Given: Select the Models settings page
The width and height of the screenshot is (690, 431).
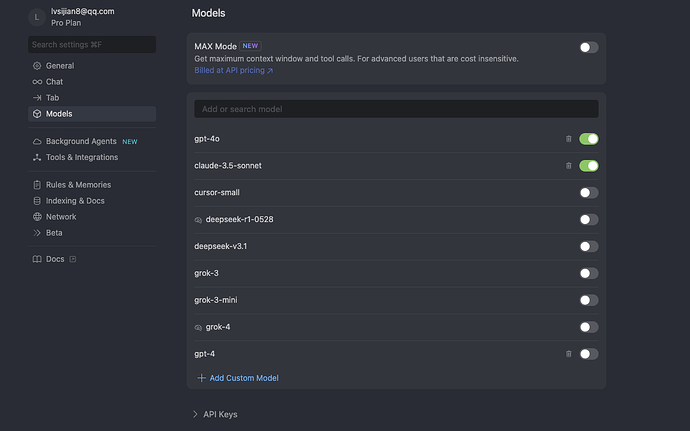Looking at the screenshot, I should pyautogui.click(x=92, y=114).
